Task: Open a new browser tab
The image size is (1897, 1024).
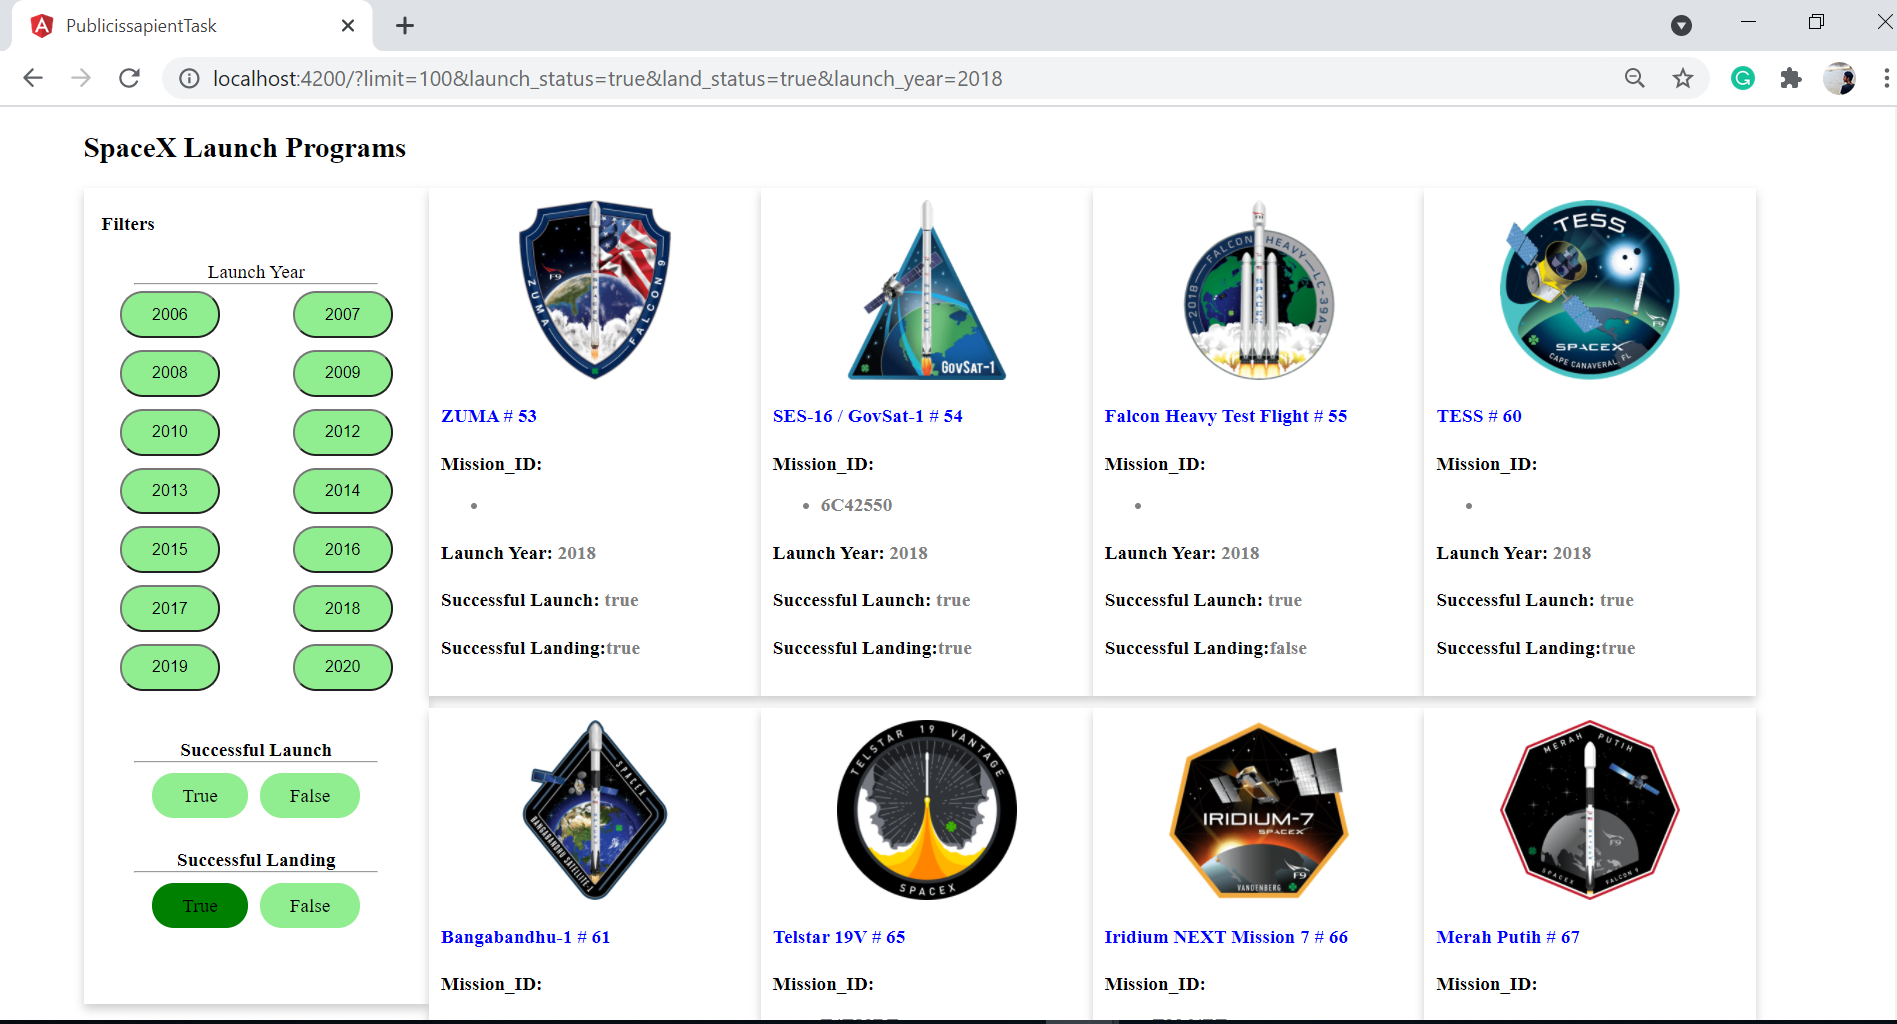Action: tap(404, 25)
